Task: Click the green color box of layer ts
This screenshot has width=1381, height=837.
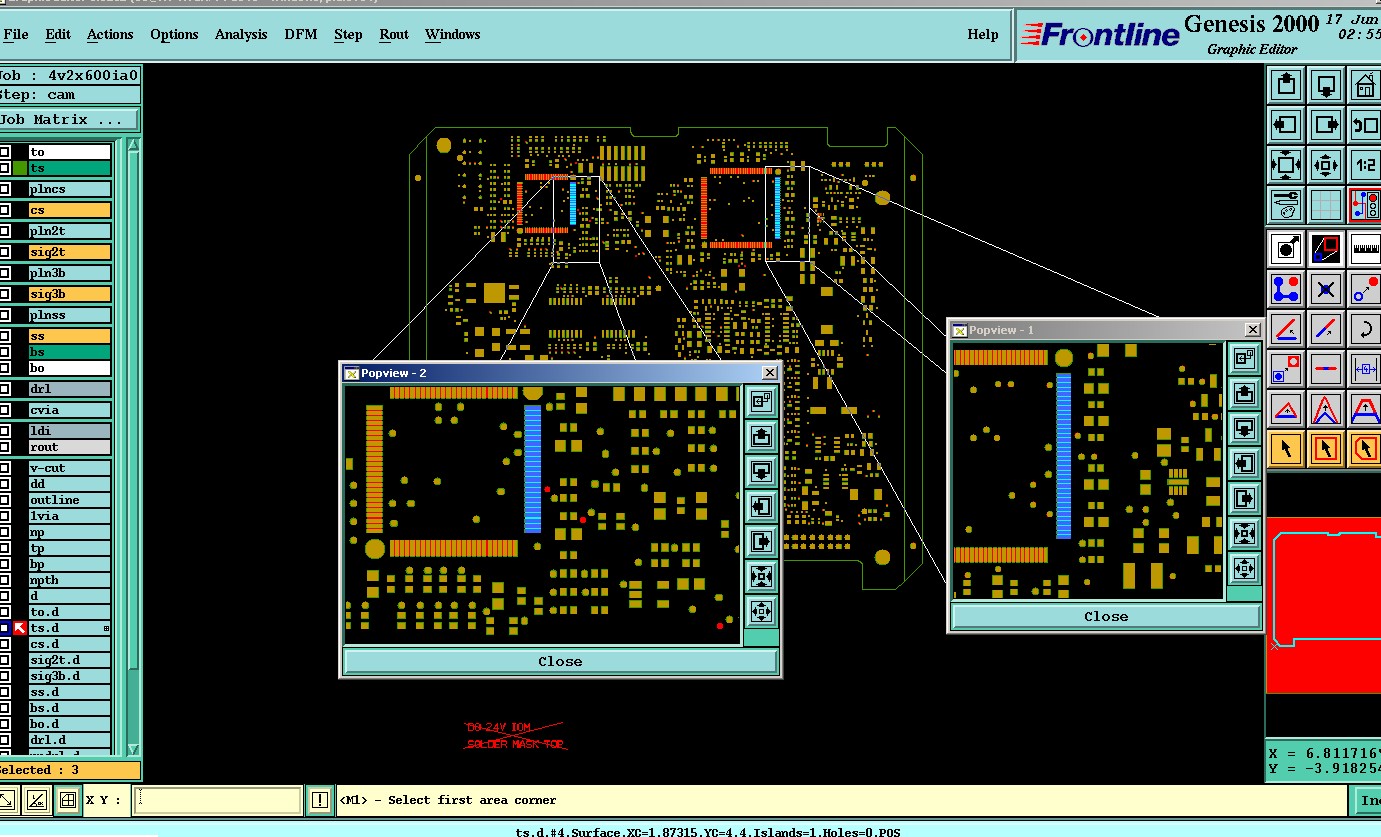Action: (x=20, y=168)
